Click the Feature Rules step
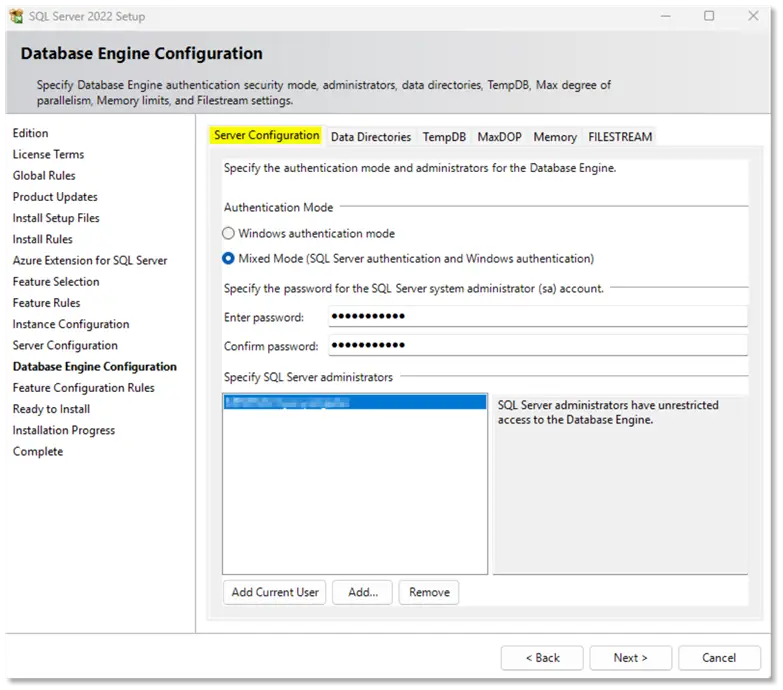The width and height of the screenshot is (783, 690). click(x=46, y=303)
